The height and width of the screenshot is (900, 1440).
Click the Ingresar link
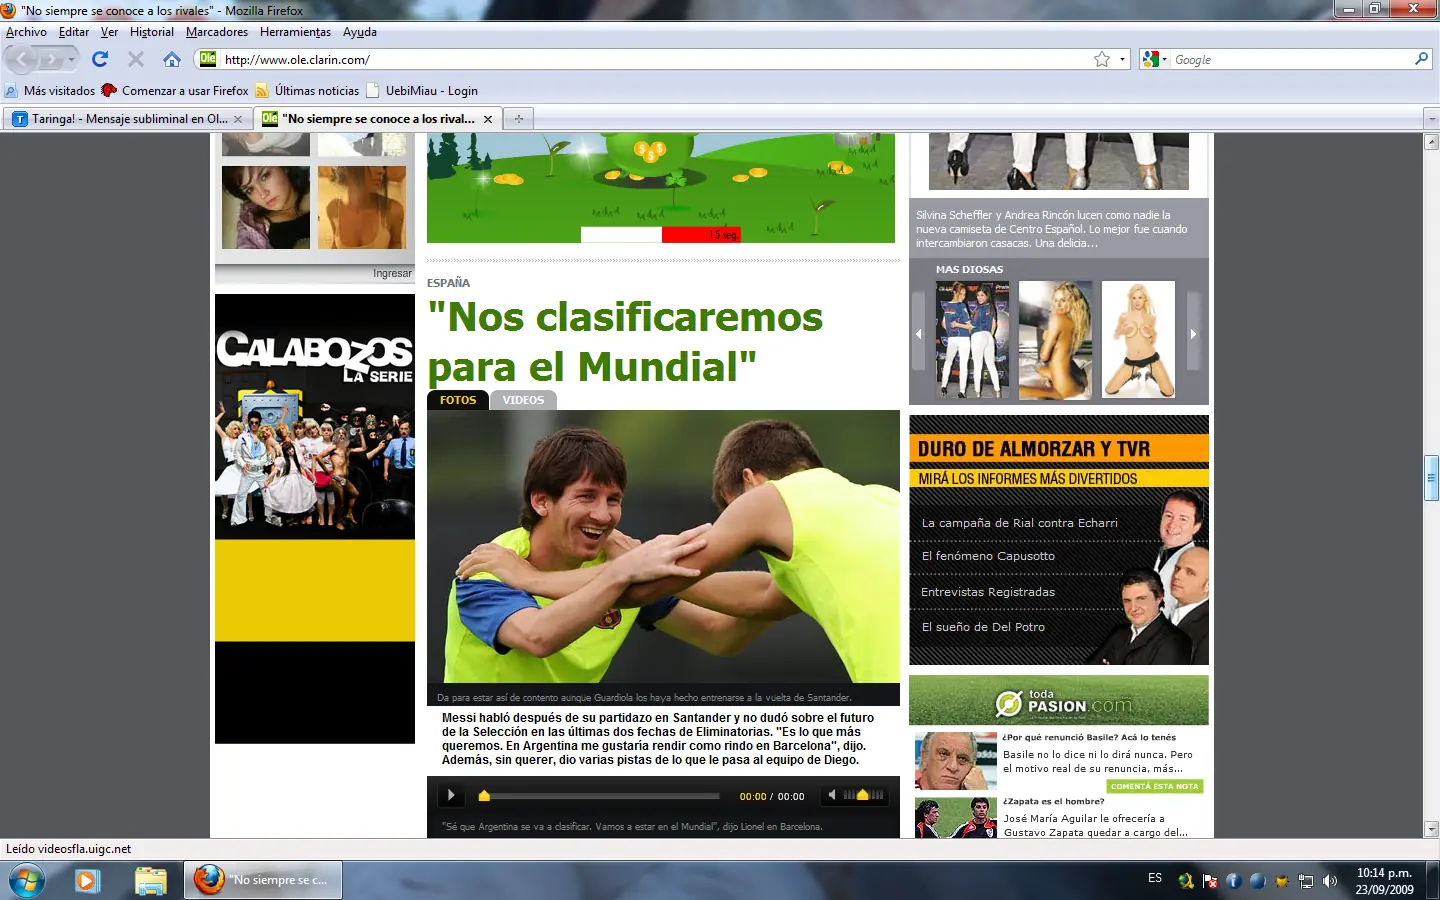(x=392, y=273)
